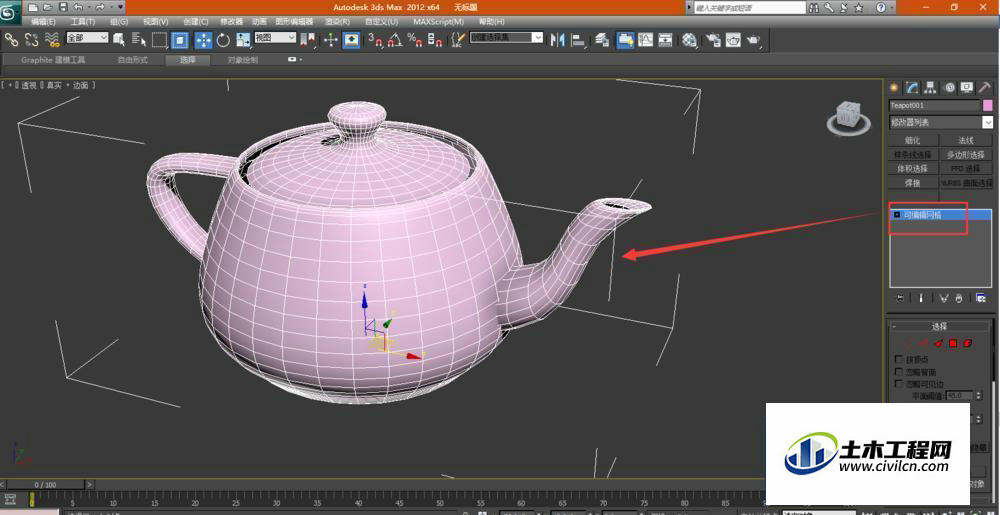Click the Unlink Selection icon
This screenshot has width=1000, height=515.
[32, 40]
